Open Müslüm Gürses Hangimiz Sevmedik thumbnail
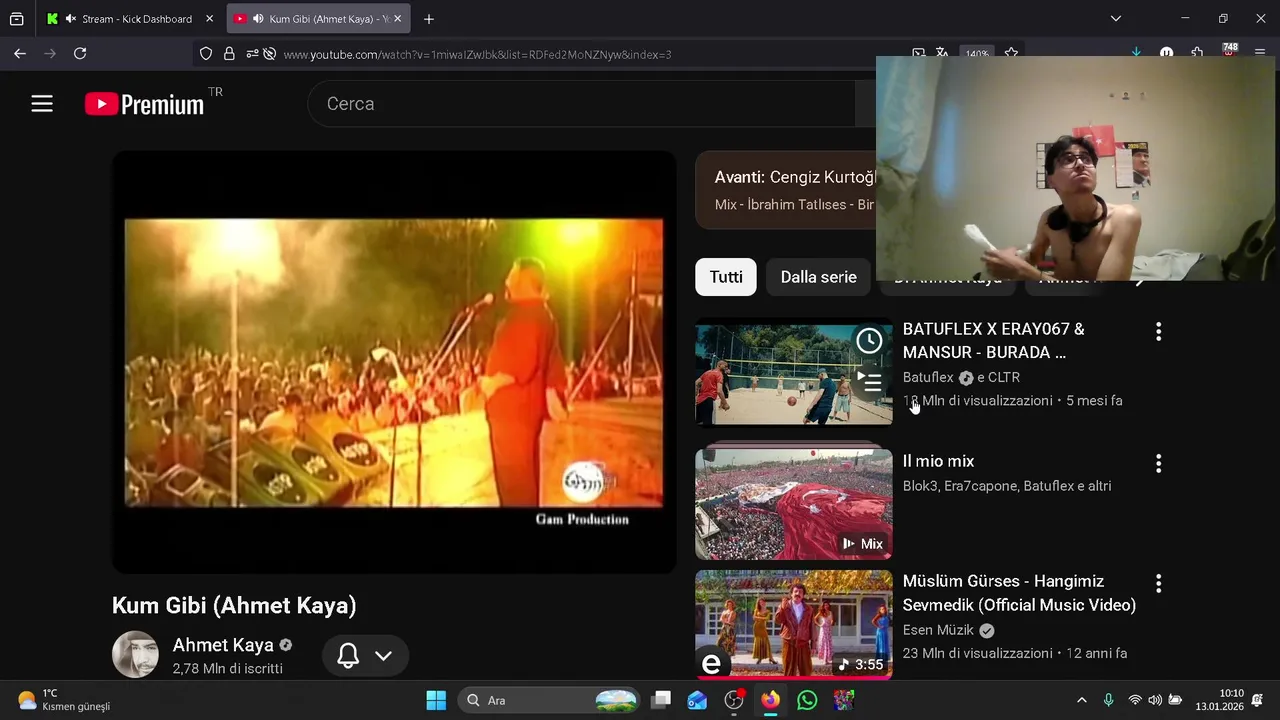This screenshot has height=720, width=1280. (x=794, y=625)
